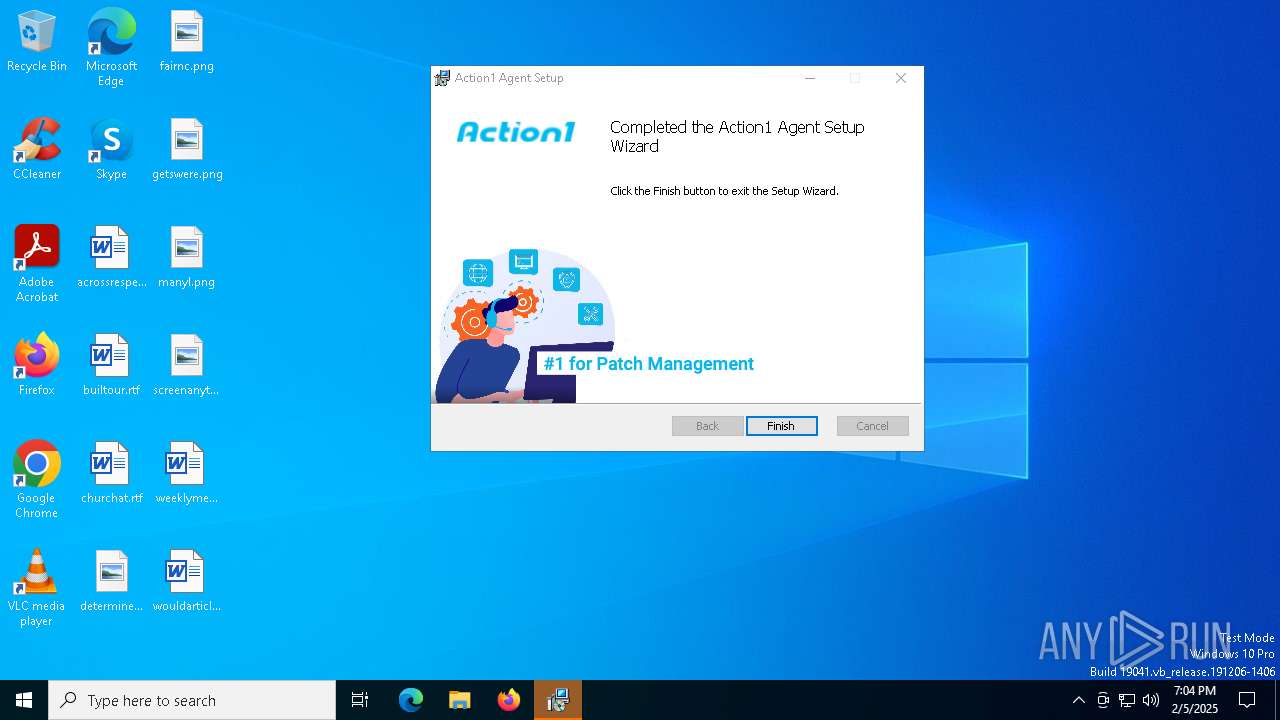The width and height of the screenshot is (1280, 720).
Task: Launch Firefox from the taskbar
Action: 509,700
